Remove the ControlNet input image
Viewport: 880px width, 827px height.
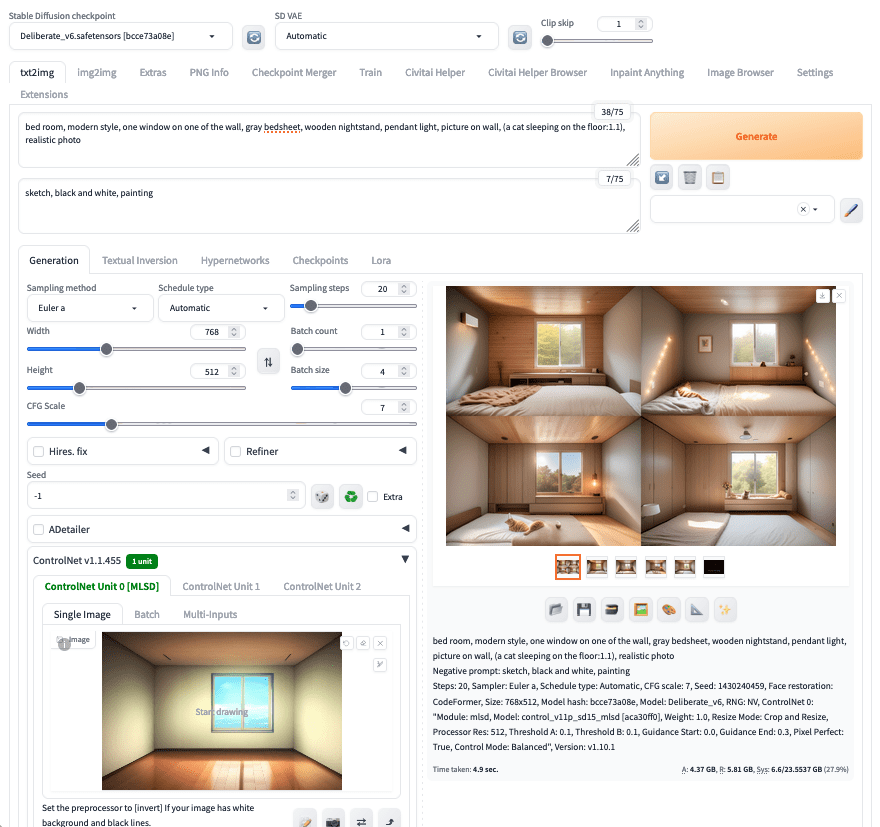click(380, 643)
